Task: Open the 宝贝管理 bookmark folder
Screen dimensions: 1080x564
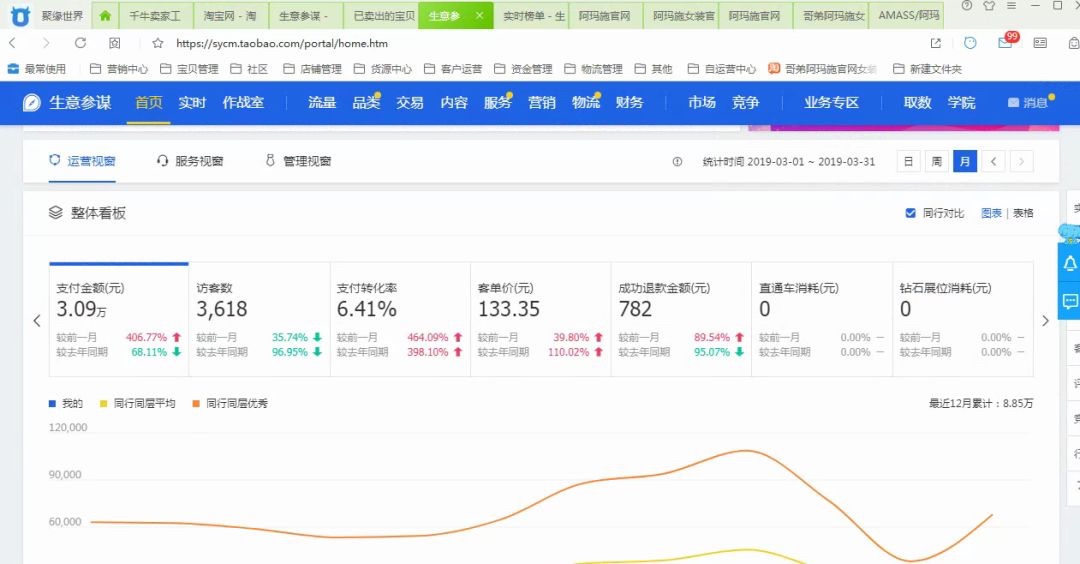Action: pos(189,69)
